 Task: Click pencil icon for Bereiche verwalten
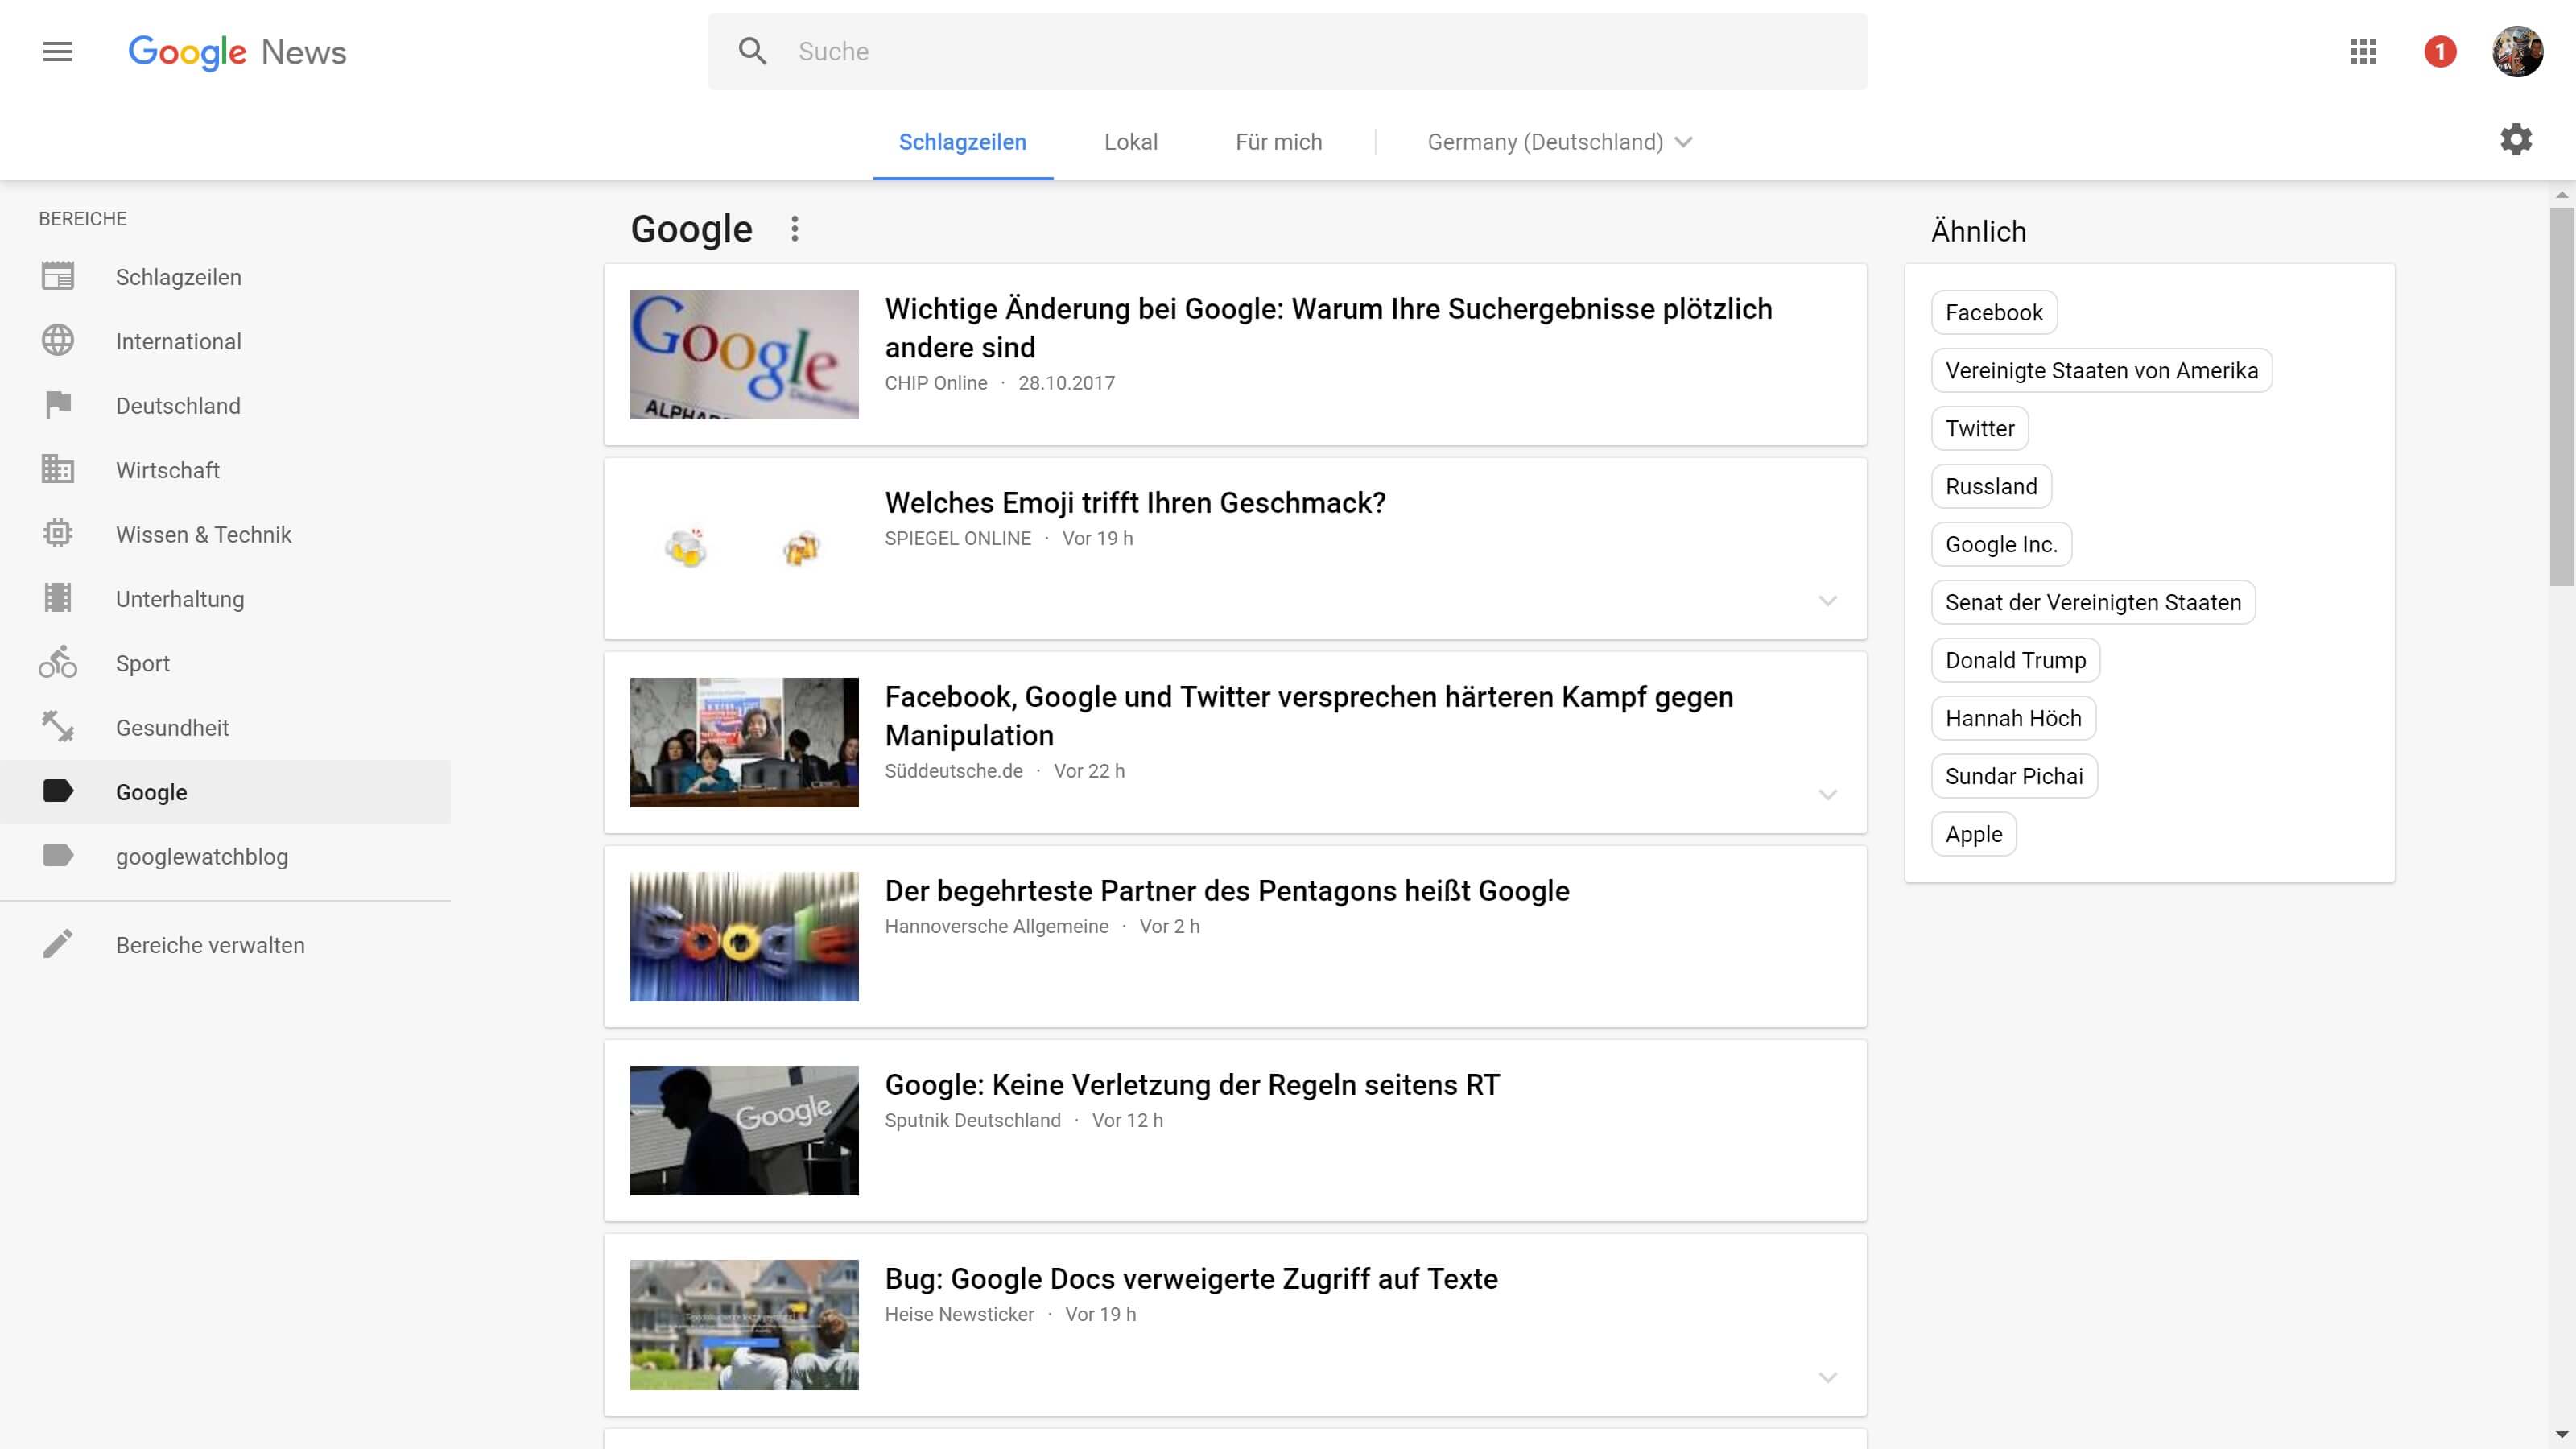tap(58, 944)
